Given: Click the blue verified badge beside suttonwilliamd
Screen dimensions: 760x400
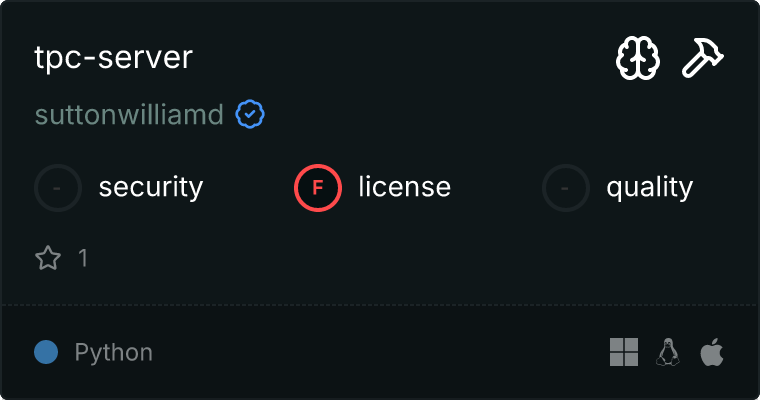Looking at the screenshot, I should coord(249,115).
